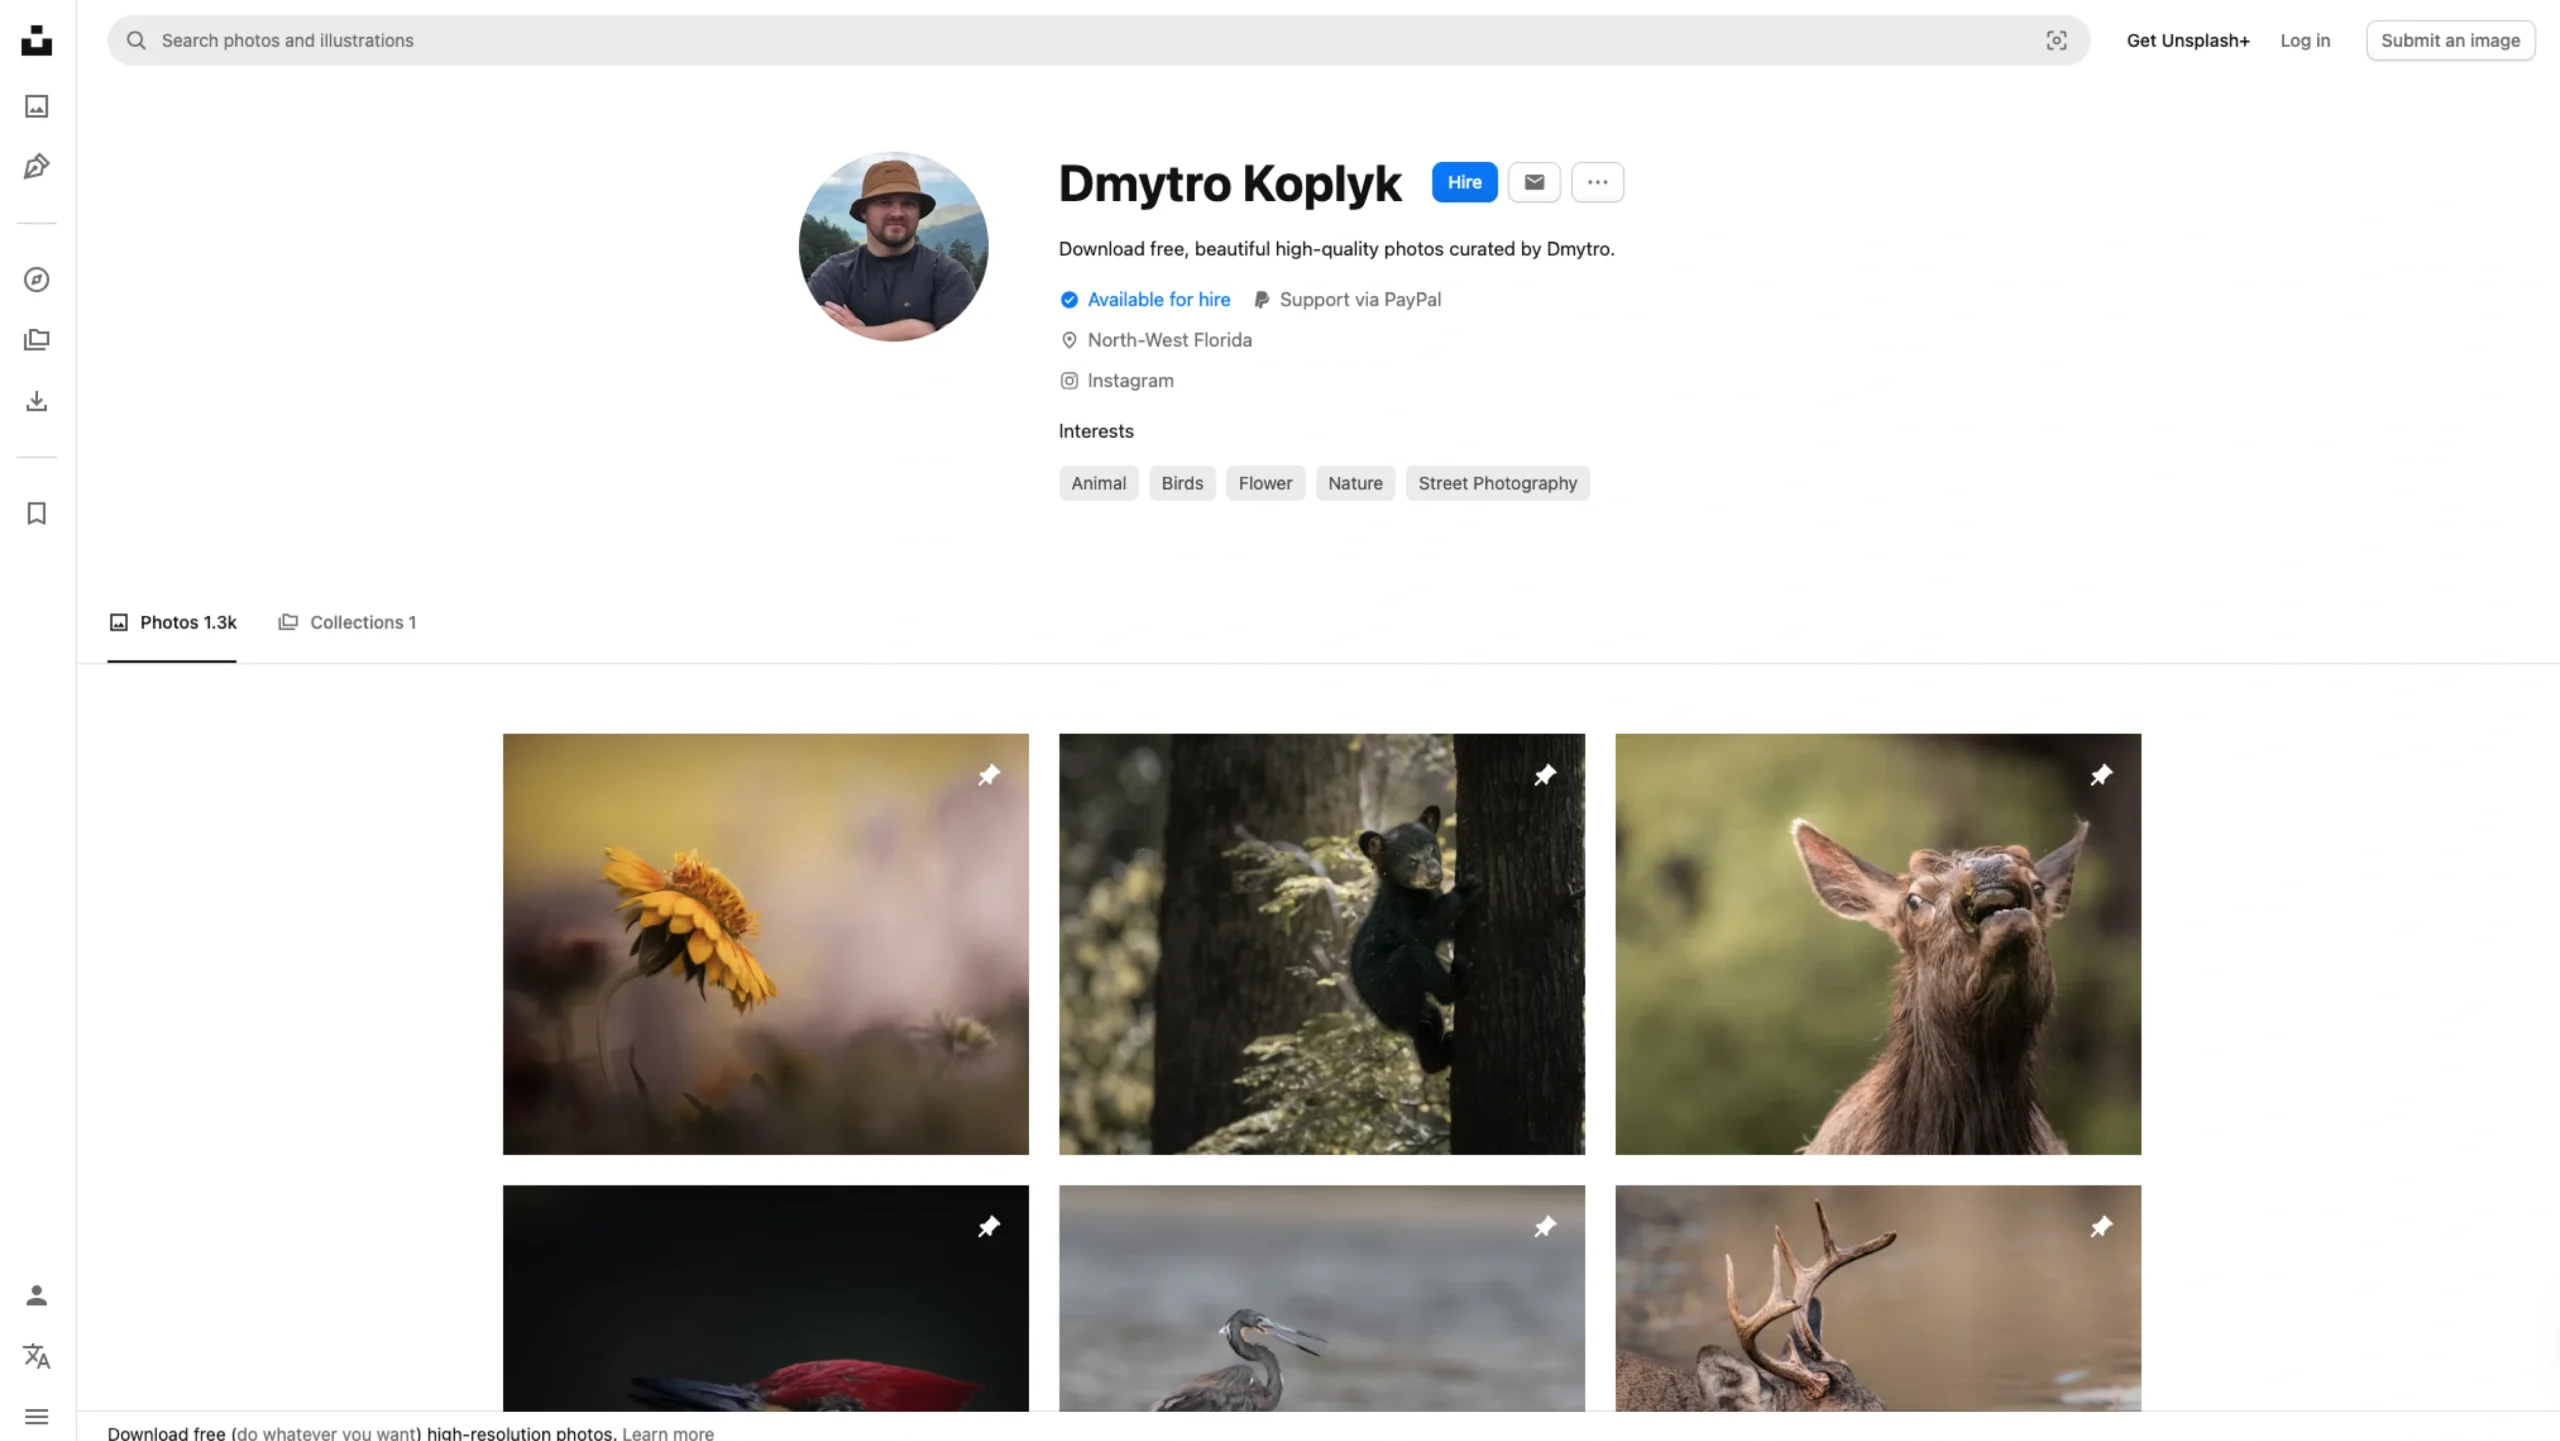Screen dimensions: 2560x1441
Task: Open the language translate icon
Action: click(36, 1357)
